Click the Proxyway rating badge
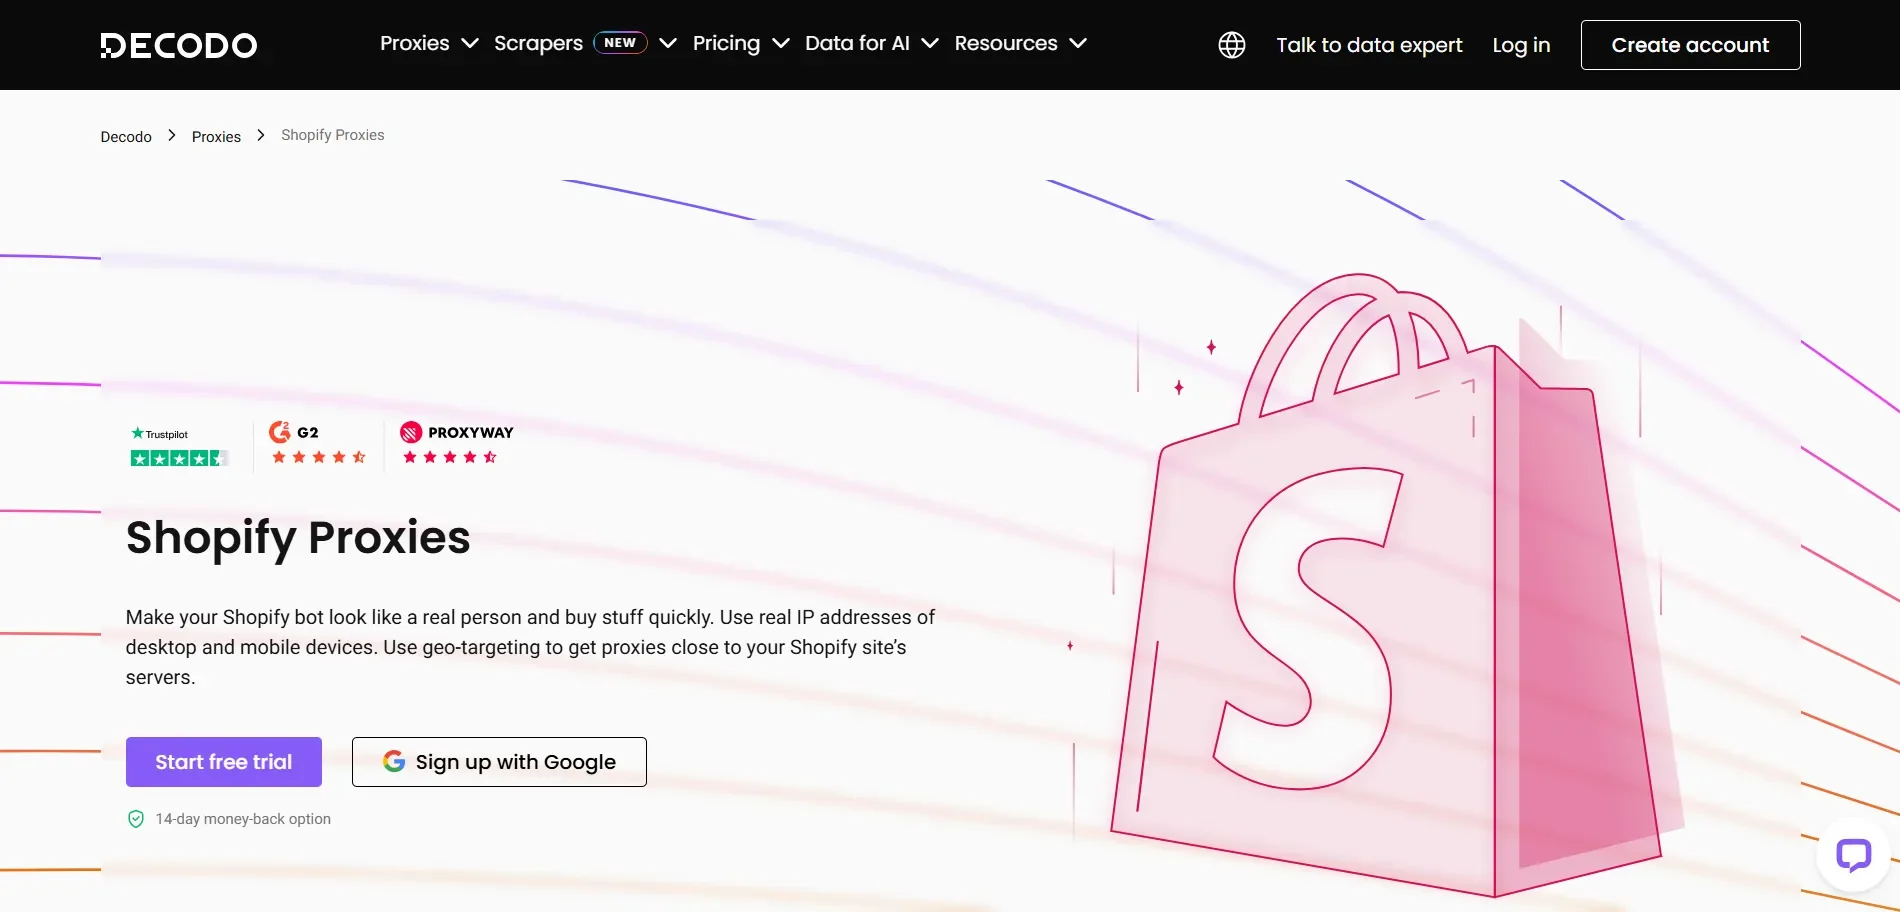 pyautogui.click(x=456, y=444)
